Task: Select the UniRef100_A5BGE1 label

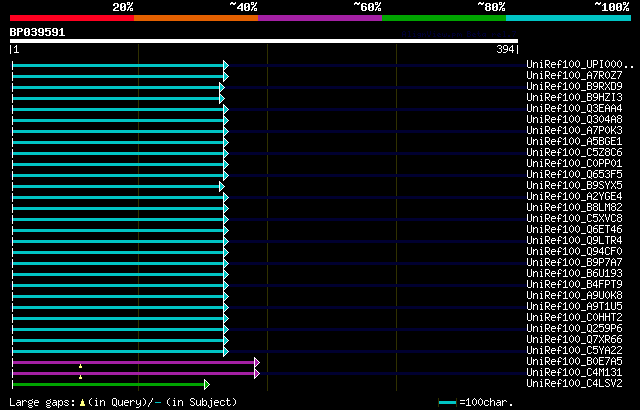Action: (x=574, y=142)
